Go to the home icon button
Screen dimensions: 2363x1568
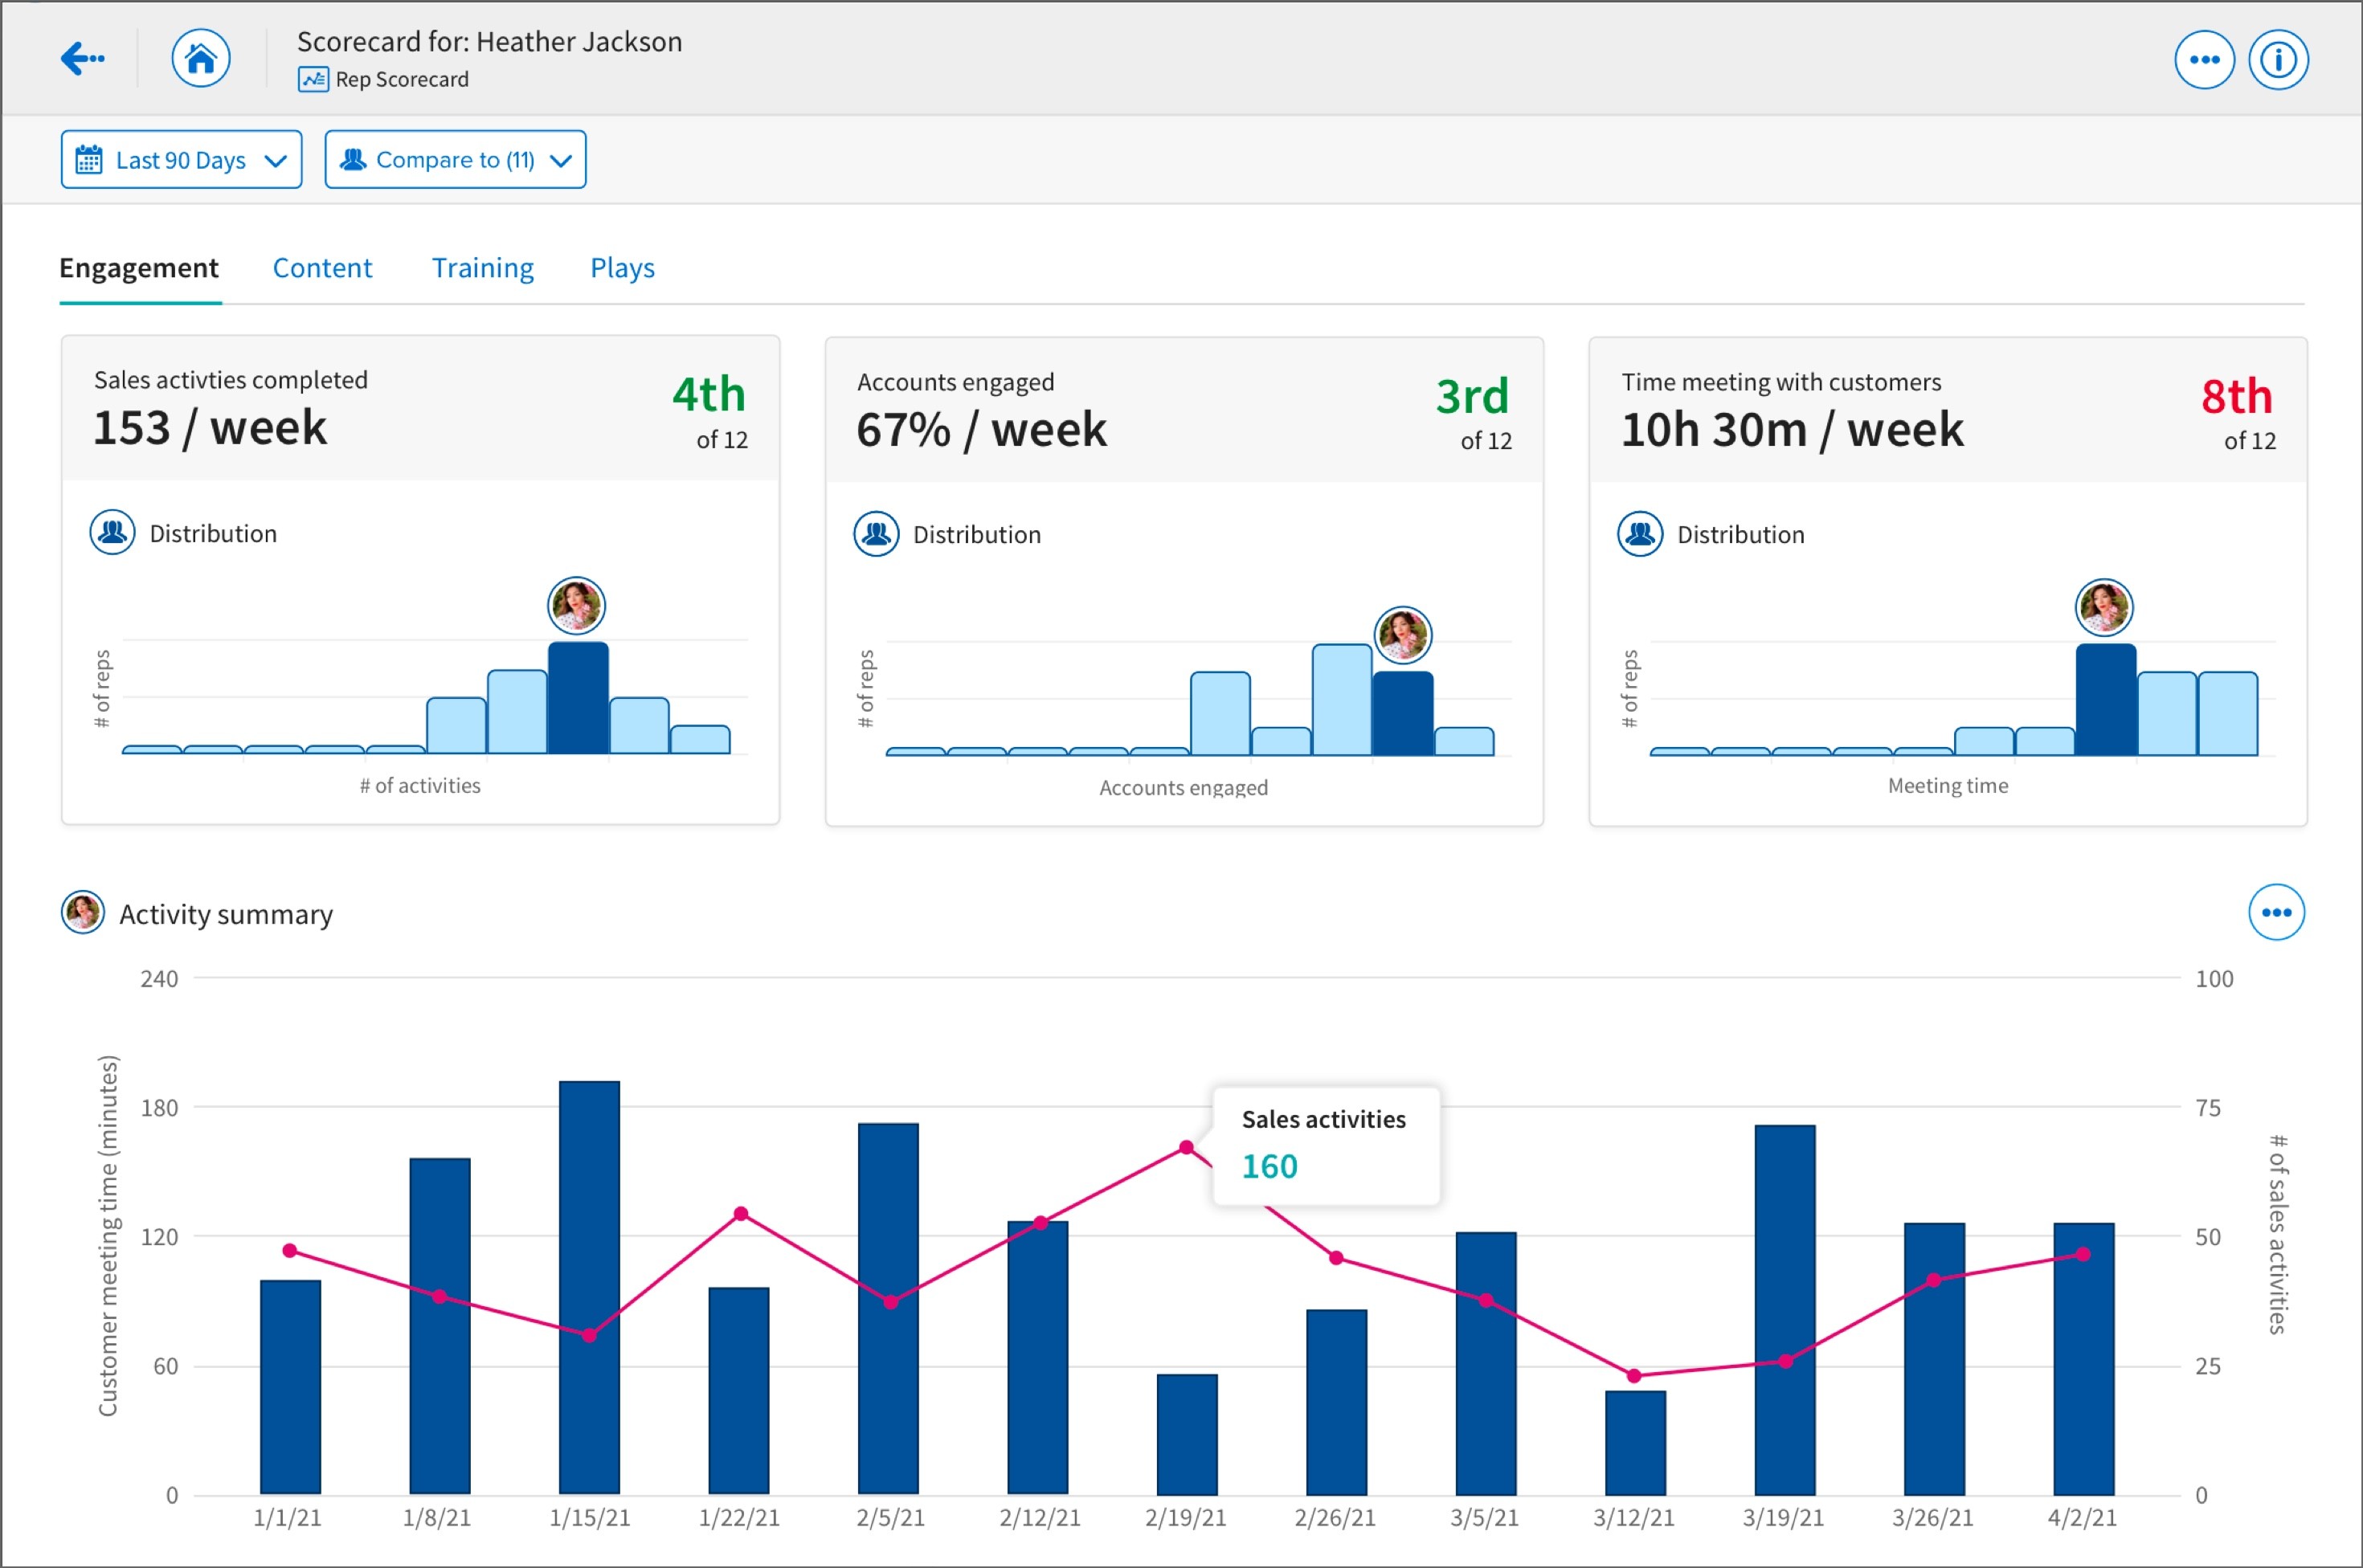(200, 58)
